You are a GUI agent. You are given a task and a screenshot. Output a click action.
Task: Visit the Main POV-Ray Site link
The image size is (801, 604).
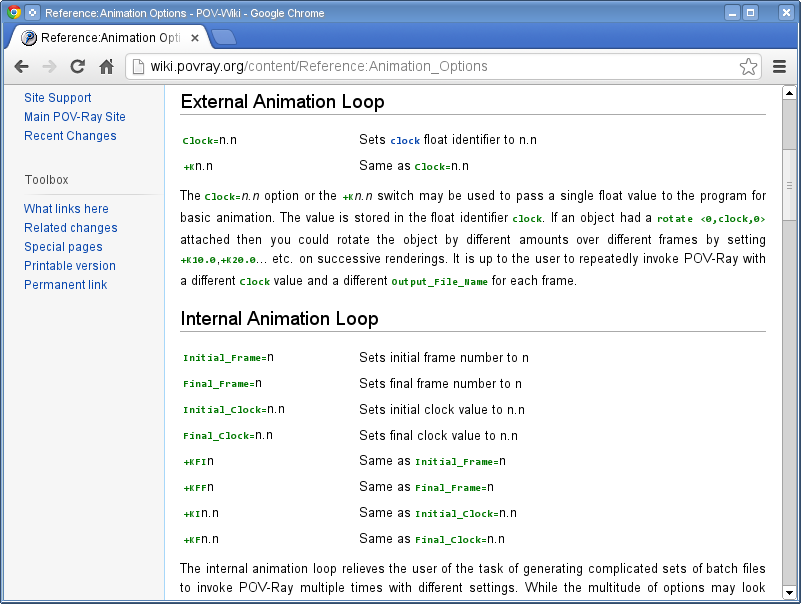point(75,117)
